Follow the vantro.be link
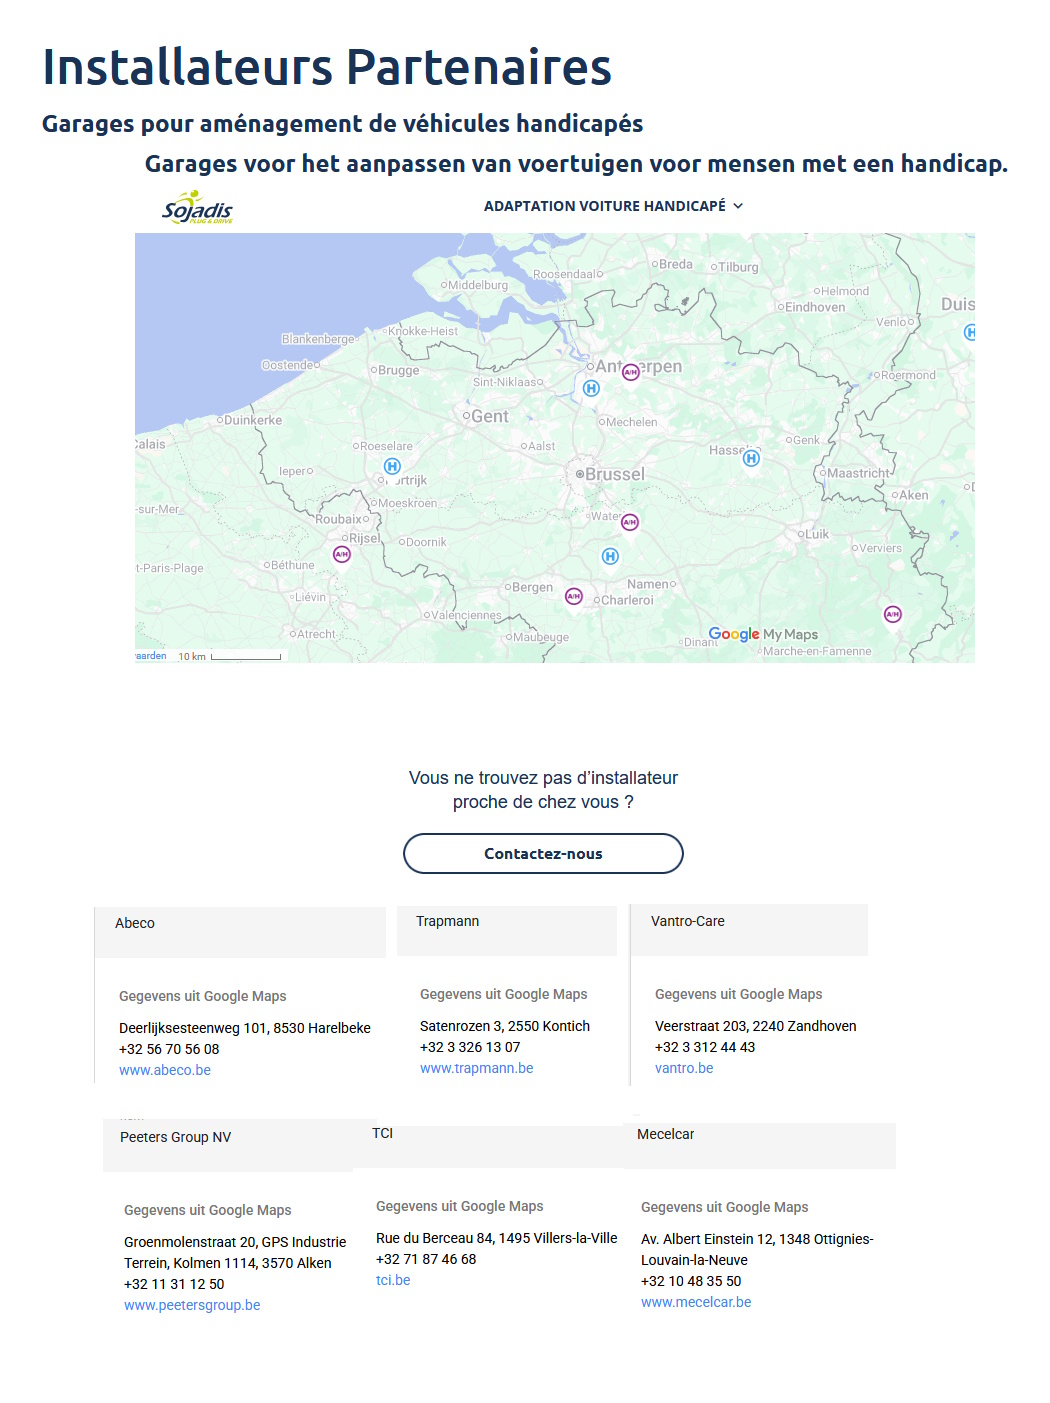 [684, 1068]
